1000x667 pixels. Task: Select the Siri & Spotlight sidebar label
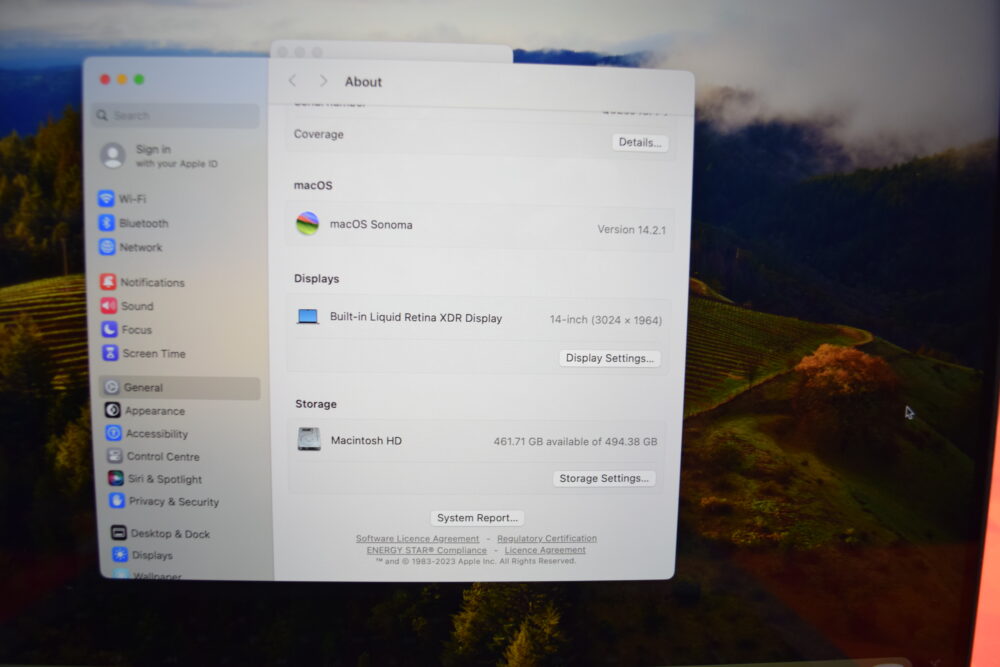(165, 479)
